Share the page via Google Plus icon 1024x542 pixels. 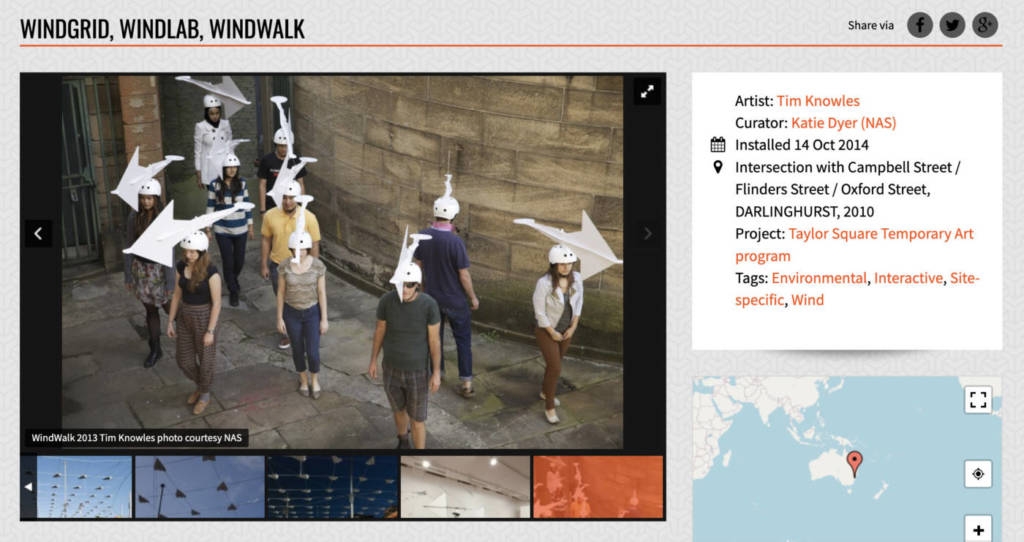985,25
